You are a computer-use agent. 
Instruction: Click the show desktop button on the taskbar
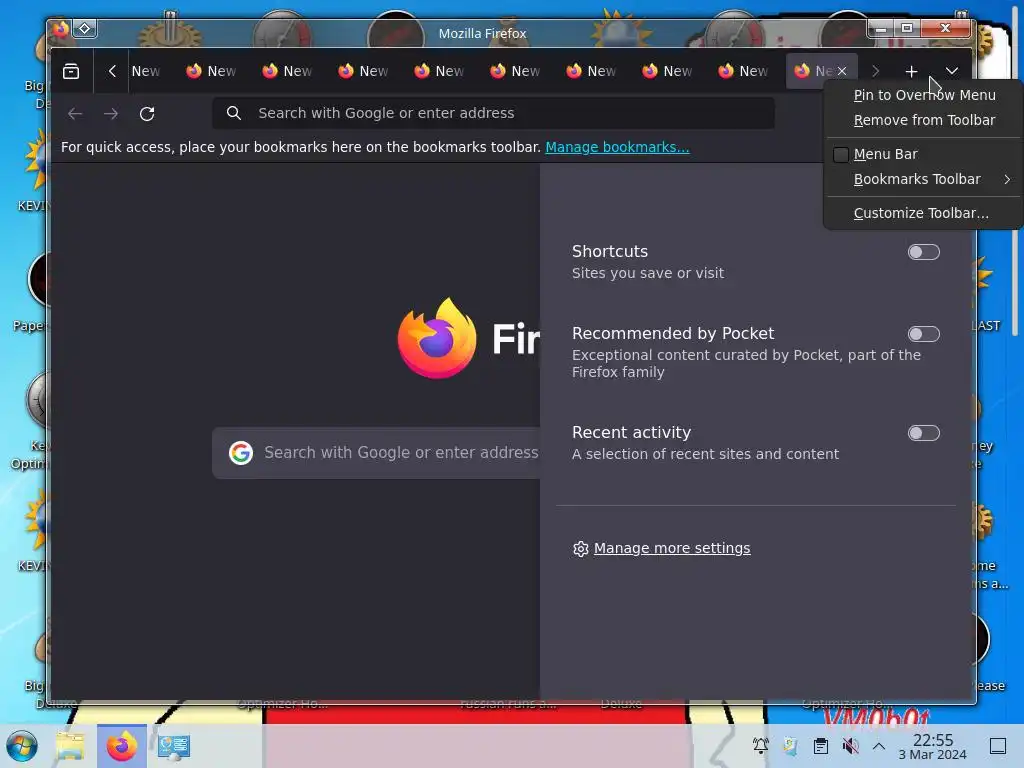click(998, 746)
